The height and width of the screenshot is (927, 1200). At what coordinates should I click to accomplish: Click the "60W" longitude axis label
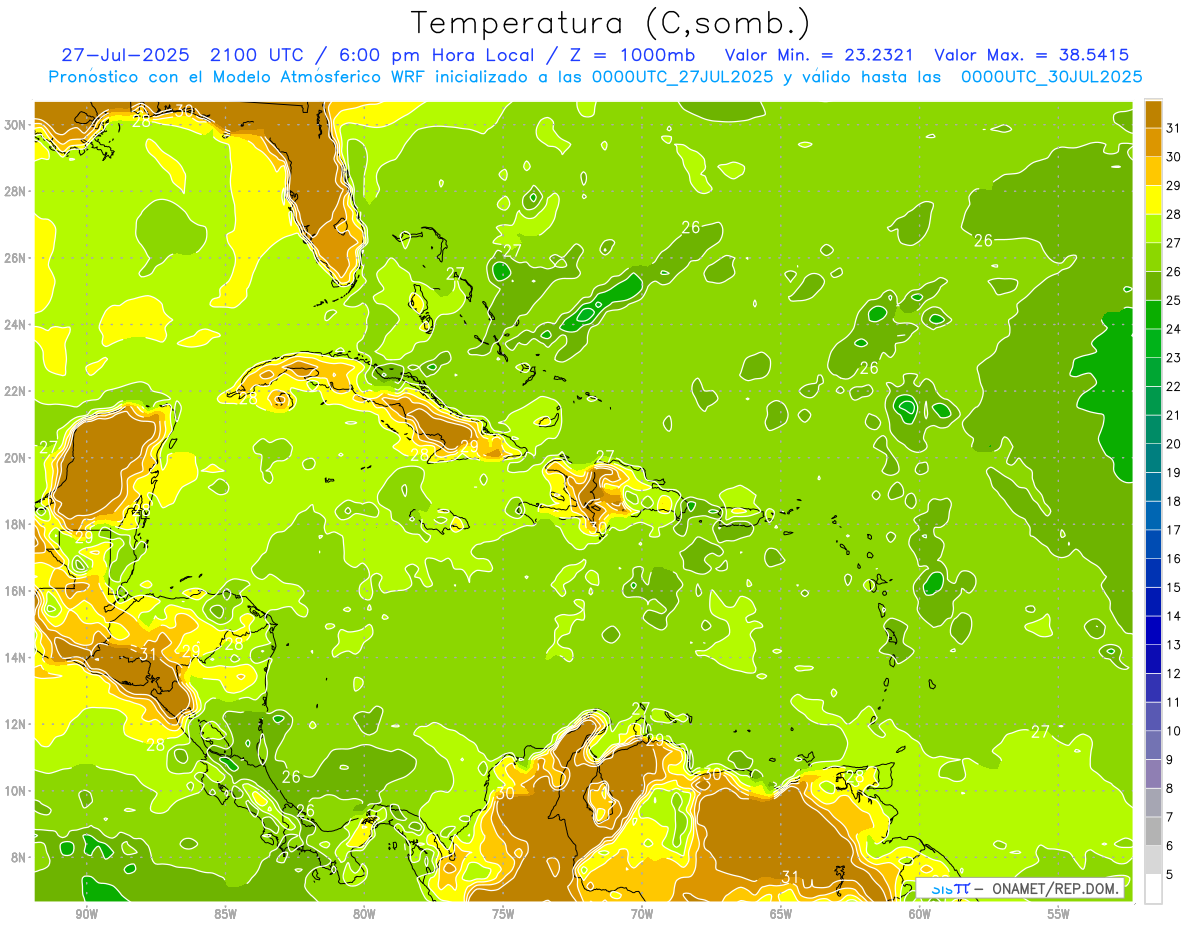[920, 913]
